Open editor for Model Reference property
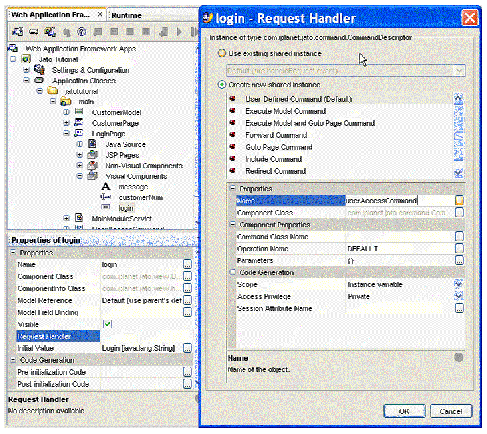This screenshot has width=487, height=434. point(188,300)
